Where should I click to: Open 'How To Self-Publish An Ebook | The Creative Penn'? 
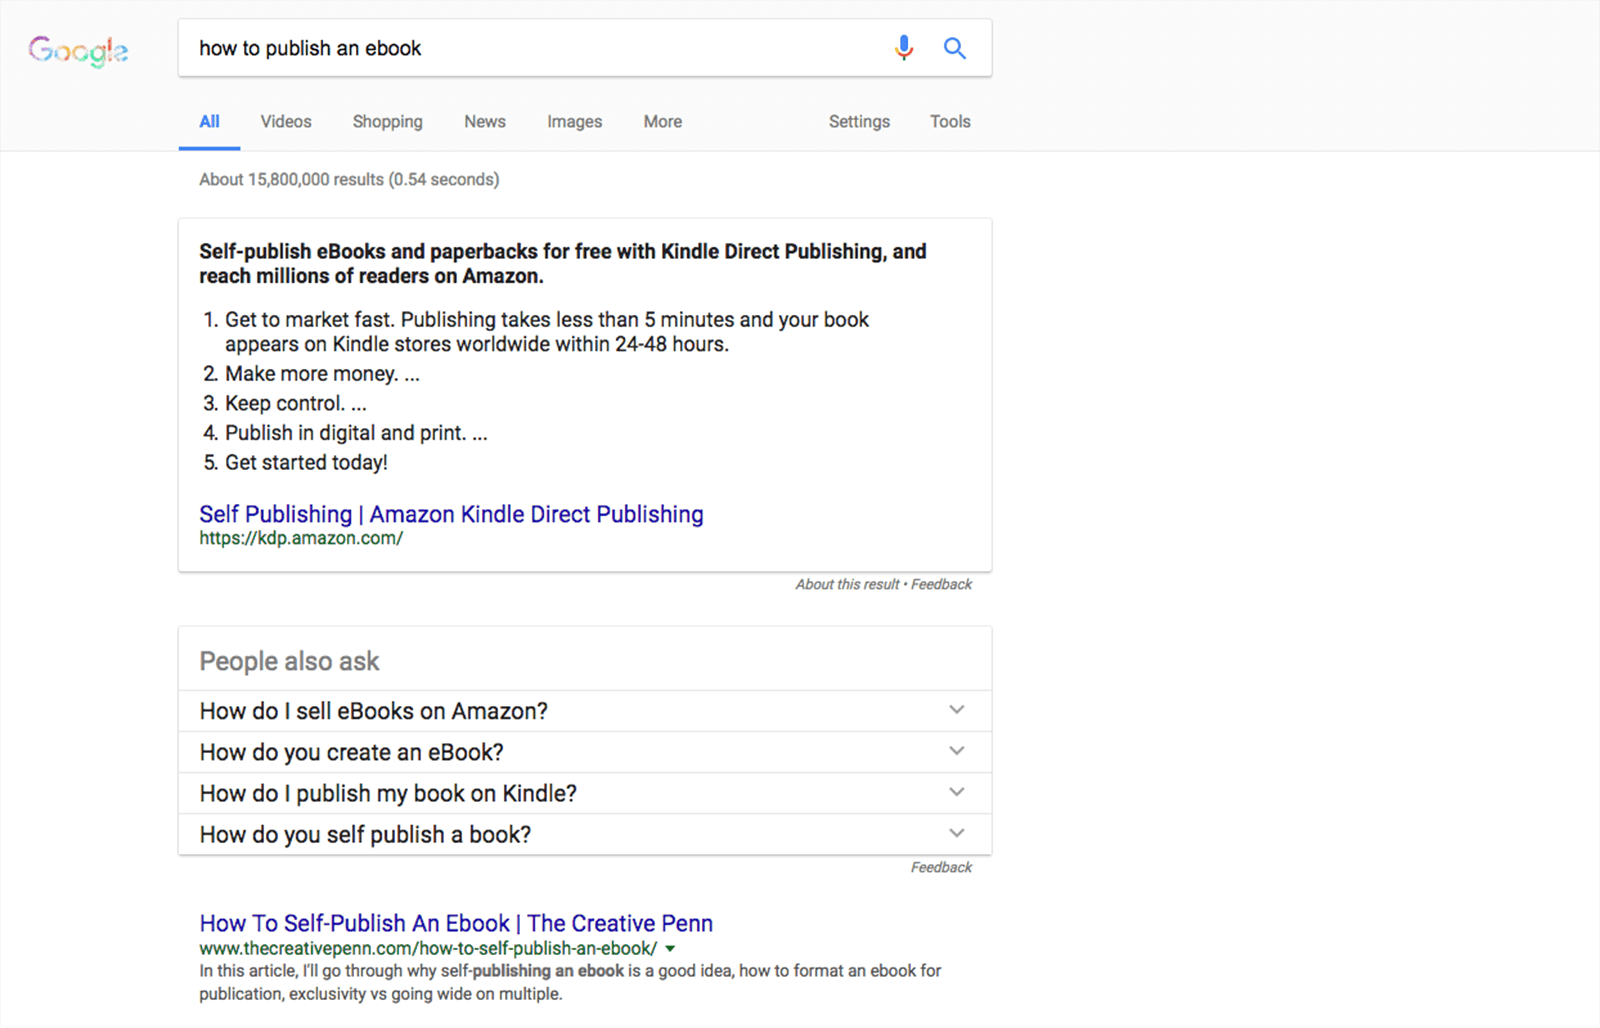click(456, 923)
